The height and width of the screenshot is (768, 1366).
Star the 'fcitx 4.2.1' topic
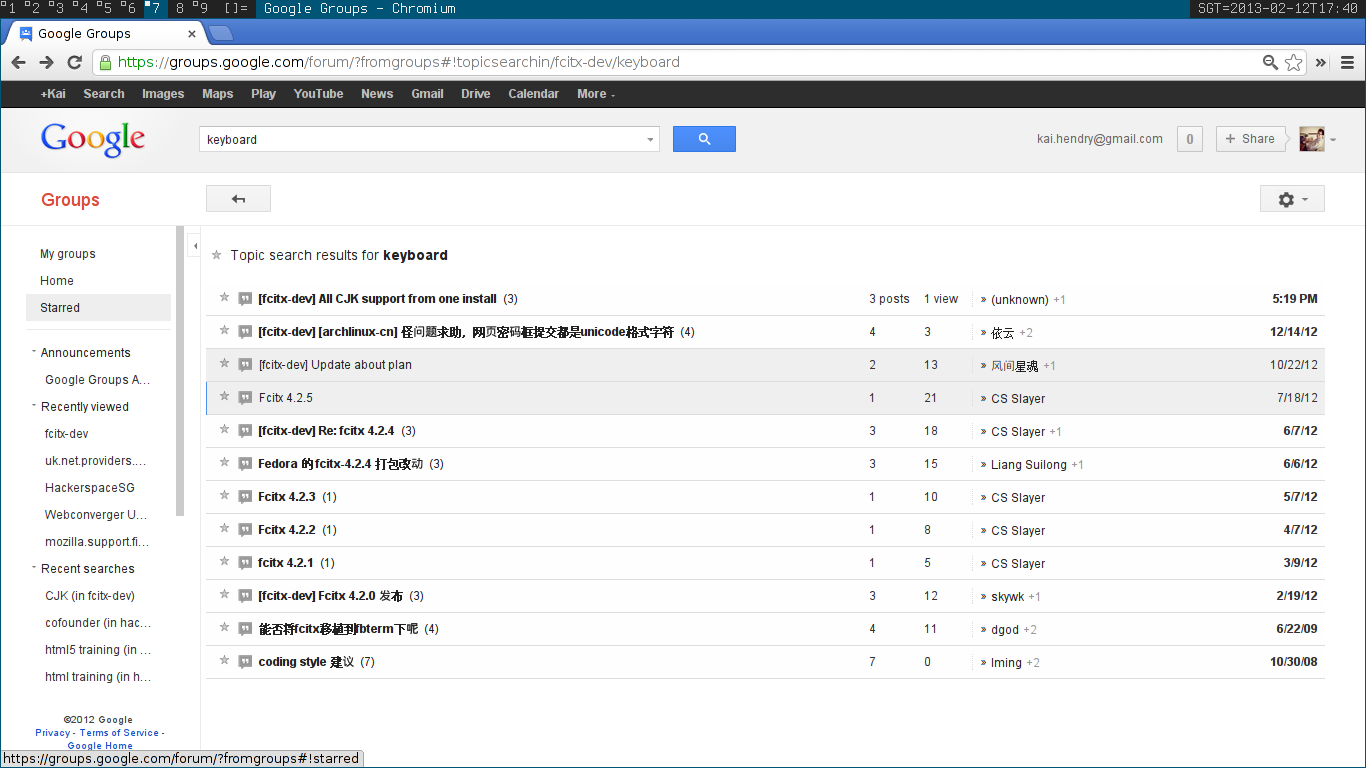click(224, 562)
